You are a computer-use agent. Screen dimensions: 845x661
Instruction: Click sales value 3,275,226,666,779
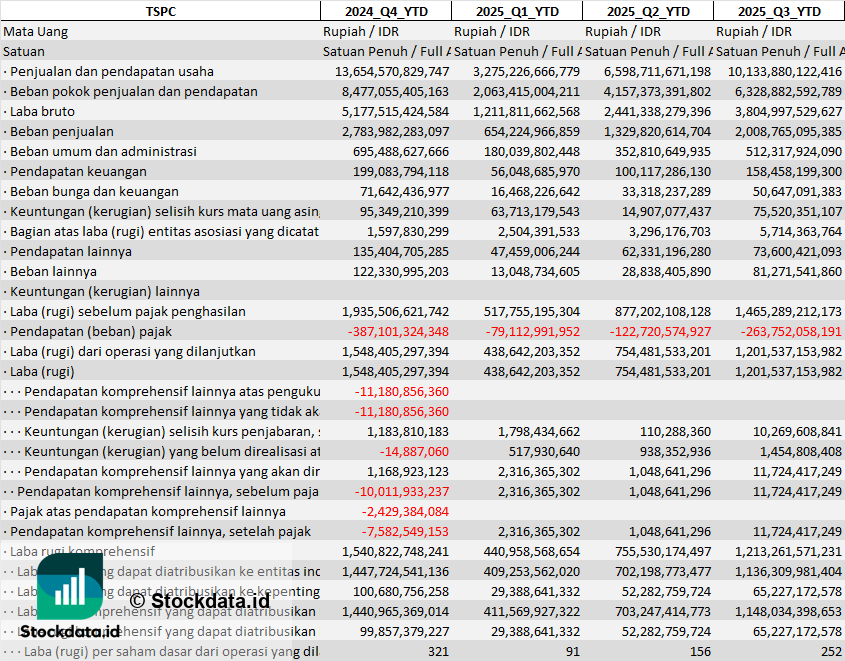pos(526,72)
